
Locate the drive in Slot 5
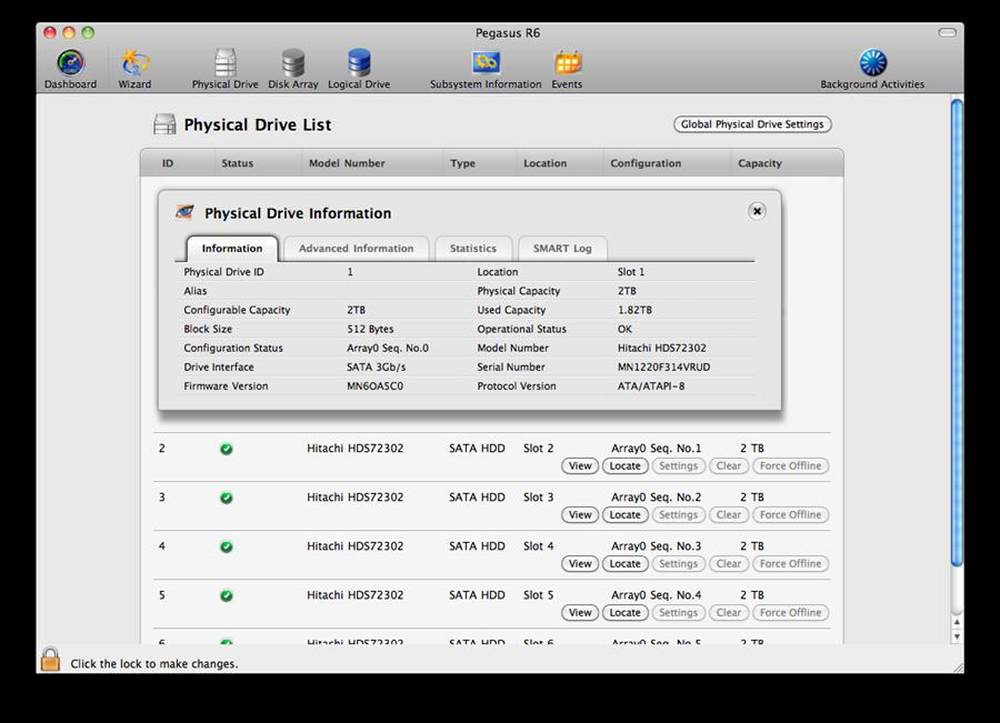pos(625,613)
